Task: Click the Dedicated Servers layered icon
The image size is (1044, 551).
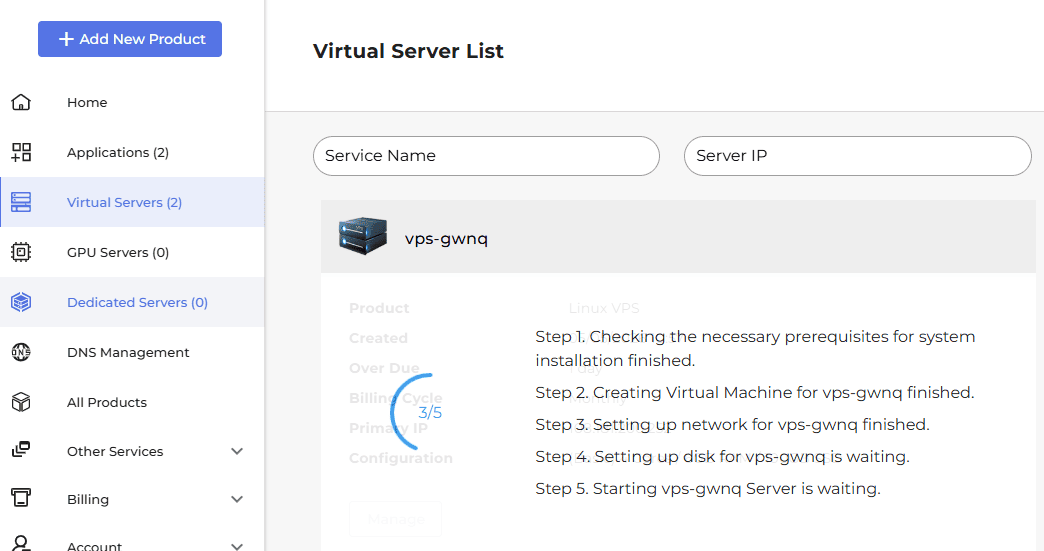Action: 21,302
